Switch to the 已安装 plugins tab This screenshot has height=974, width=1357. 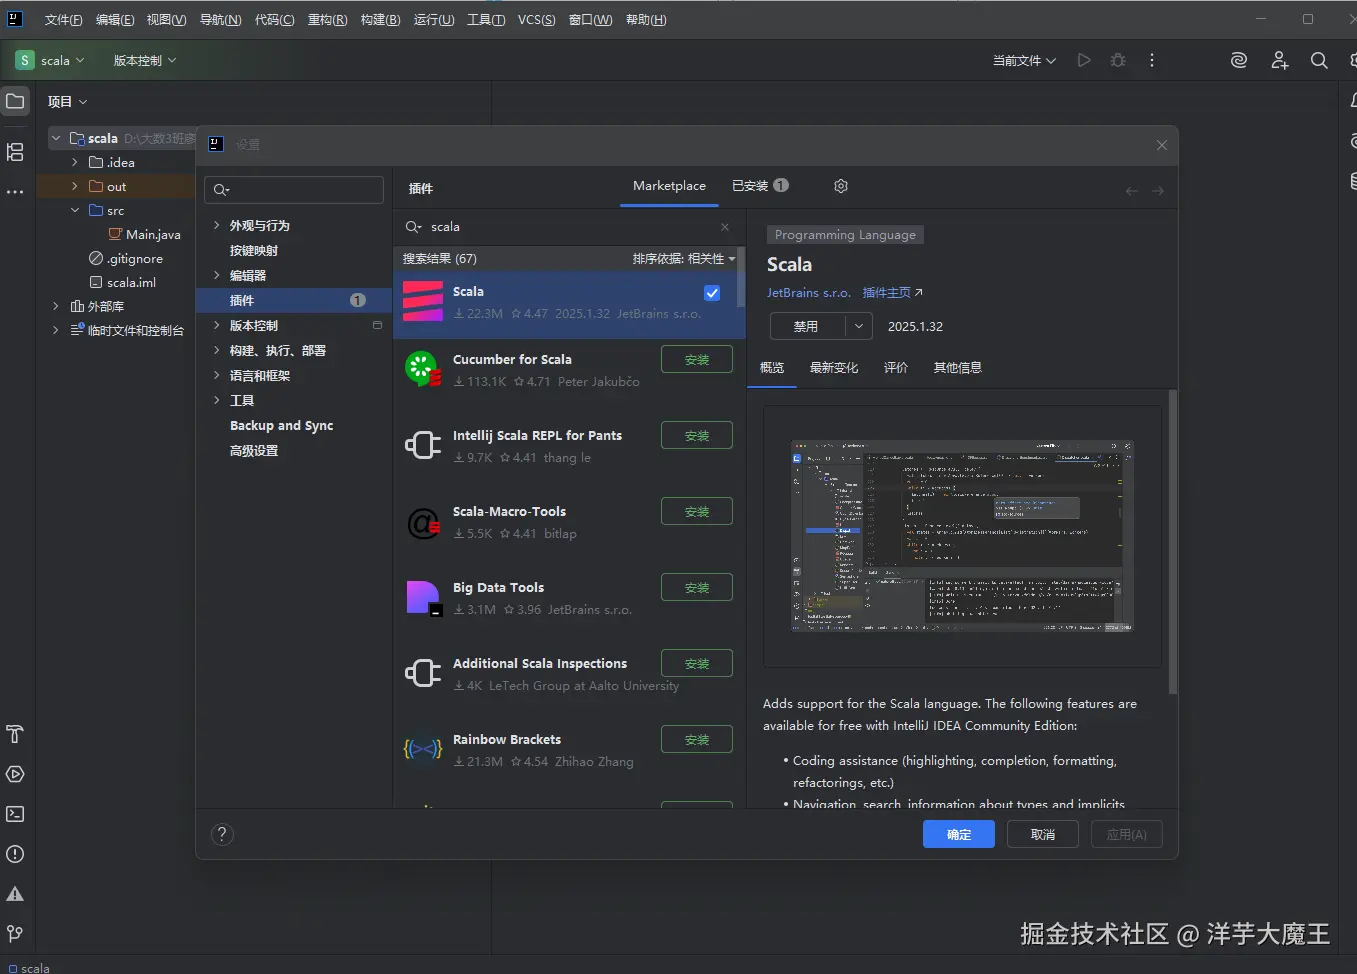pos(750,186)
